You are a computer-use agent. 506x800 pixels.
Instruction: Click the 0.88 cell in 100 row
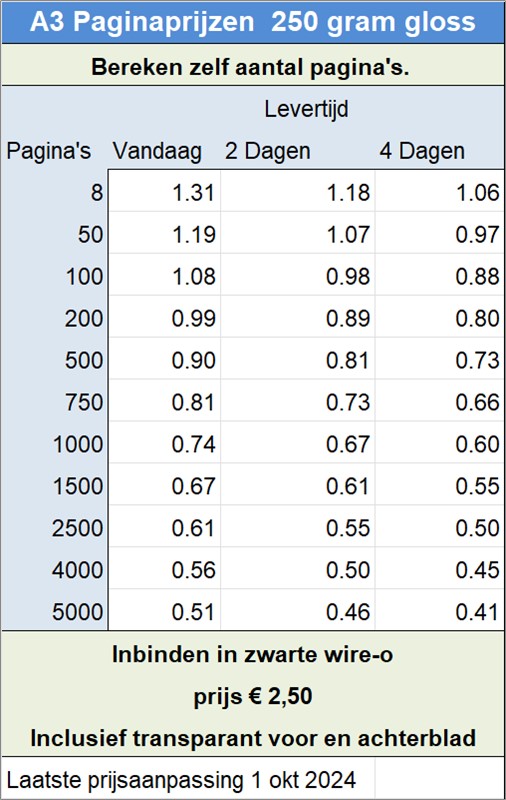(440, 277)
